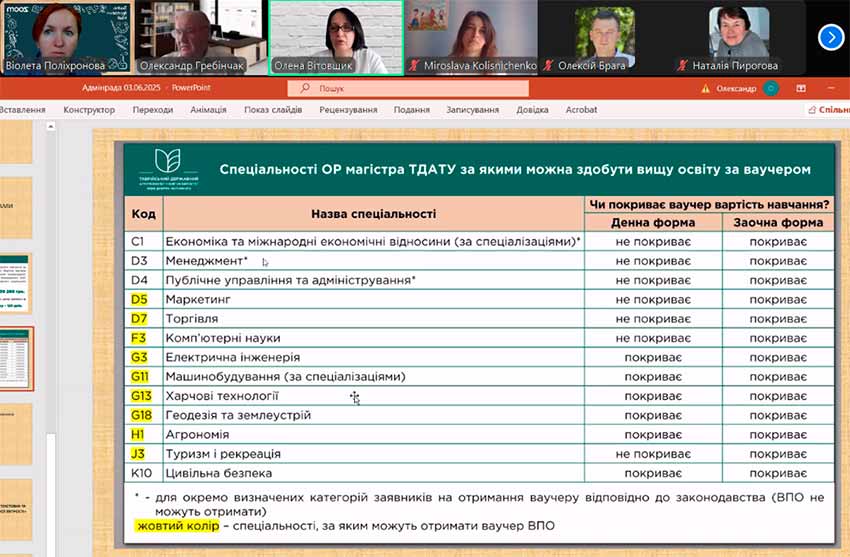Switch to the Анімація tab
850x557 pixels.
[208, 110]
